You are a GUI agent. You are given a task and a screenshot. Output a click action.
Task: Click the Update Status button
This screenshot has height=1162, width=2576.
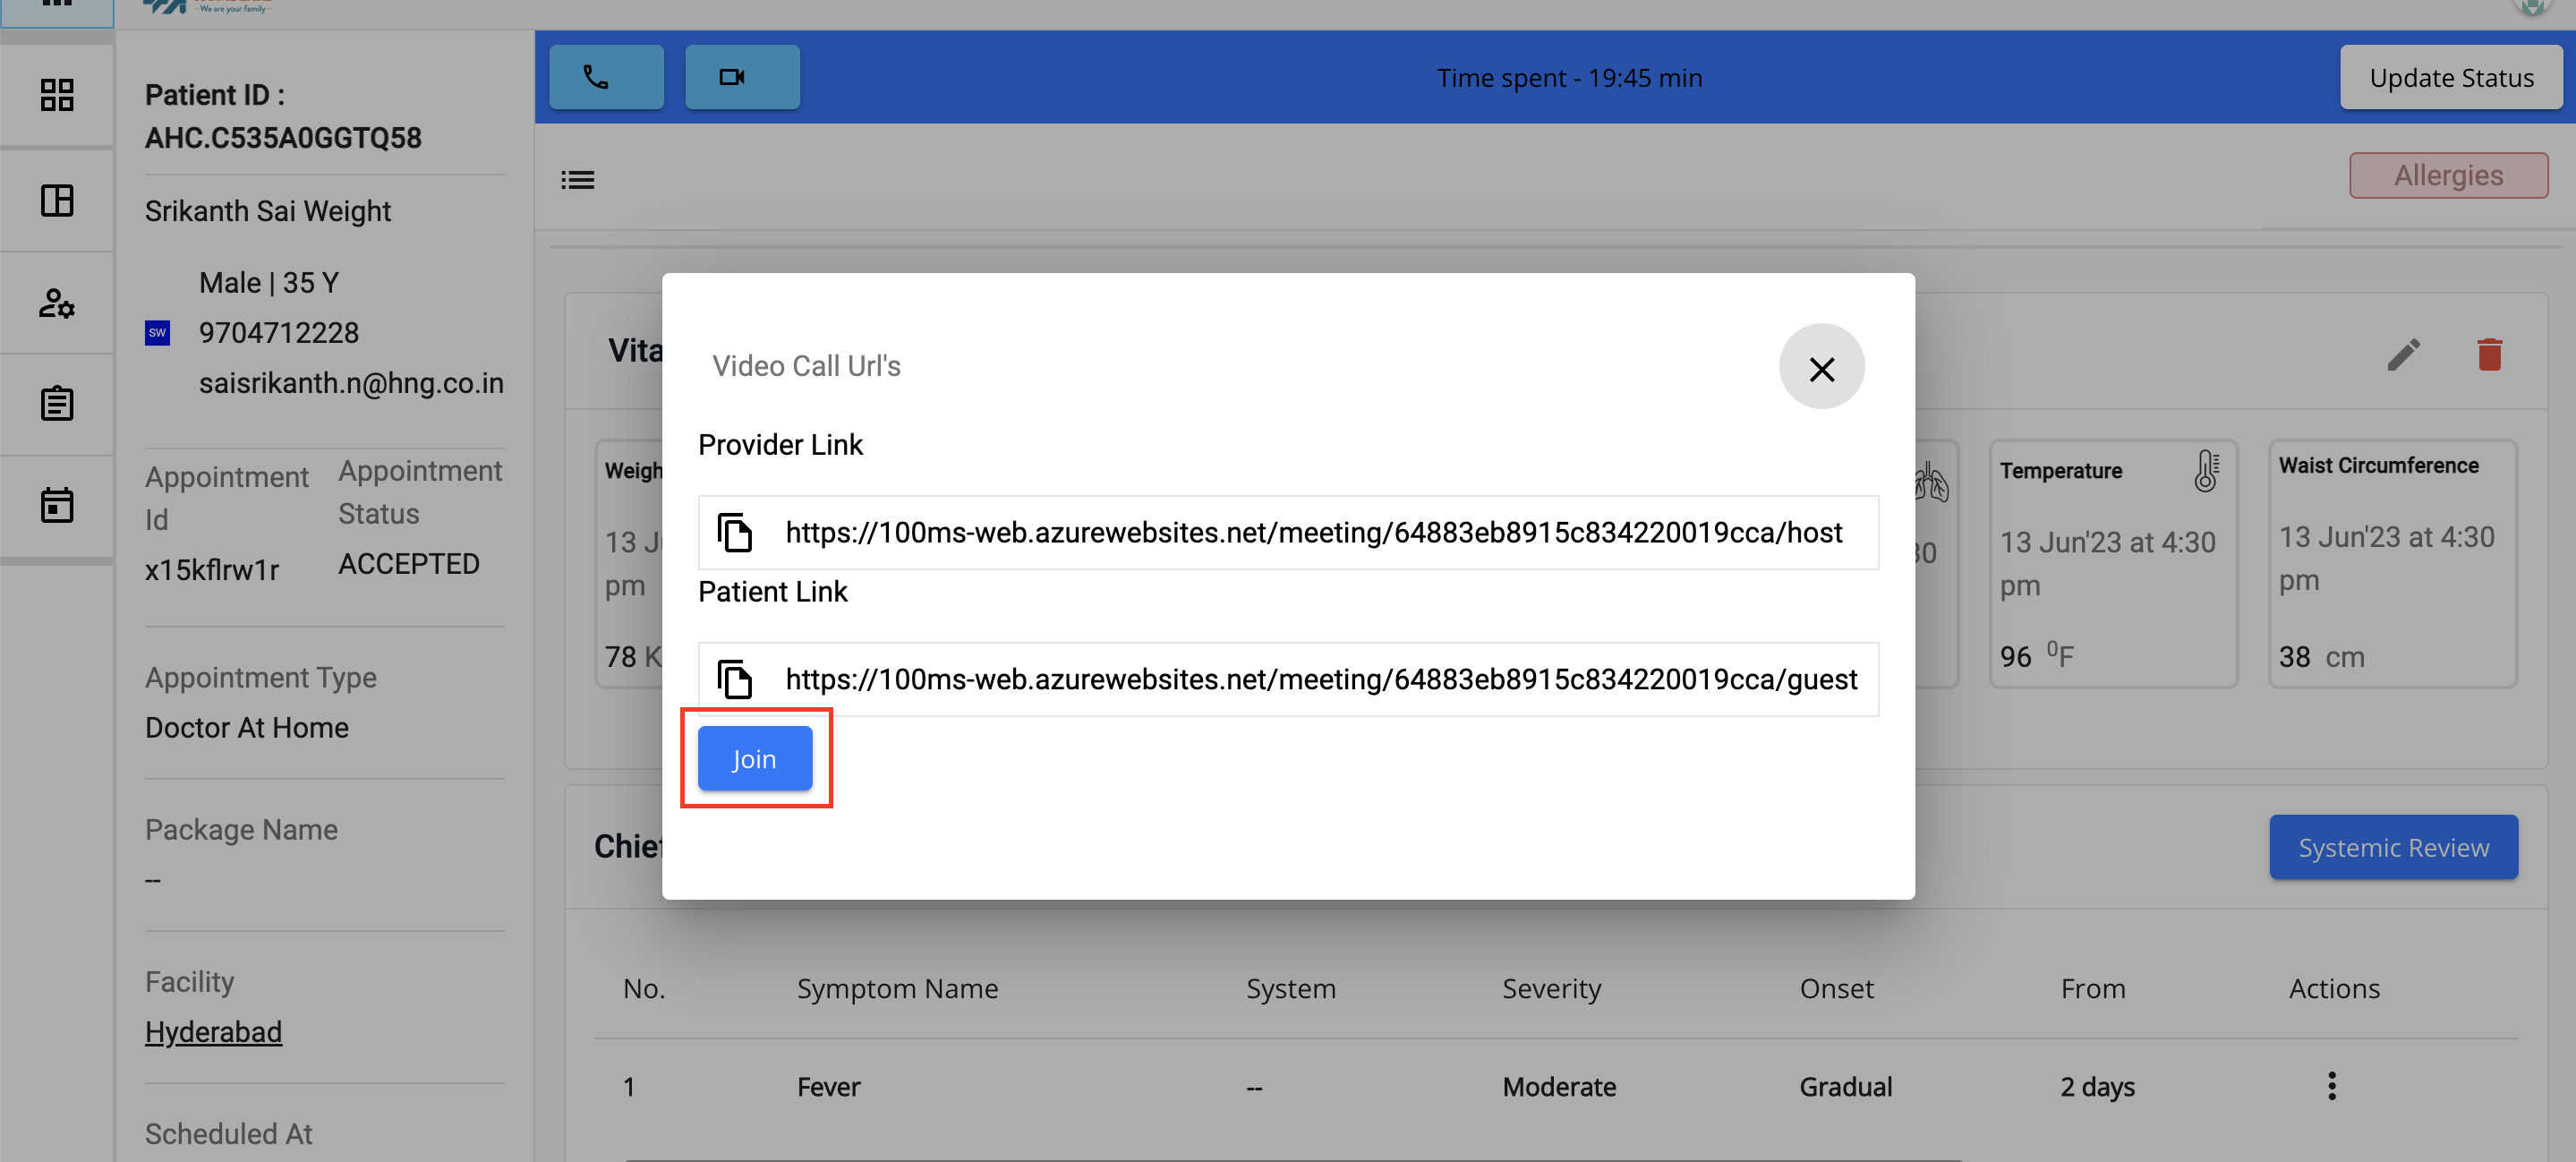click(x=2450, y=78)
